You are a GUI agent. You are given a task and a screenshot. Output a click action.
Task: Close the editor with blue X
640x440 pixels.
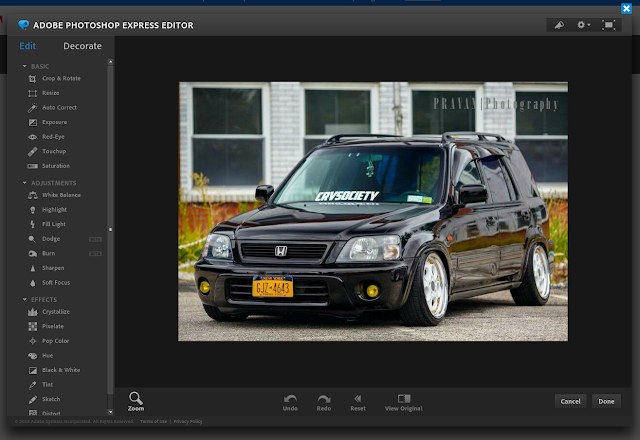click(x=627, y=9)
